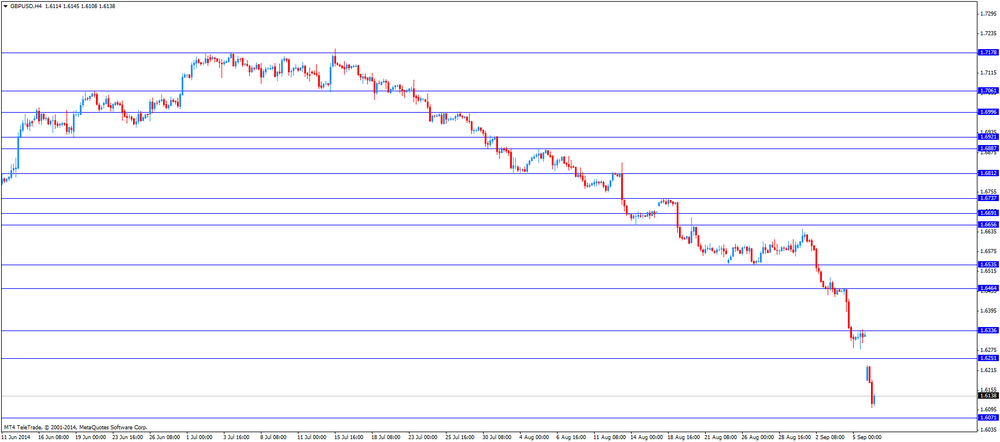
Task: Click the 1.6996 blue price label
Action: tap(987, 112)
